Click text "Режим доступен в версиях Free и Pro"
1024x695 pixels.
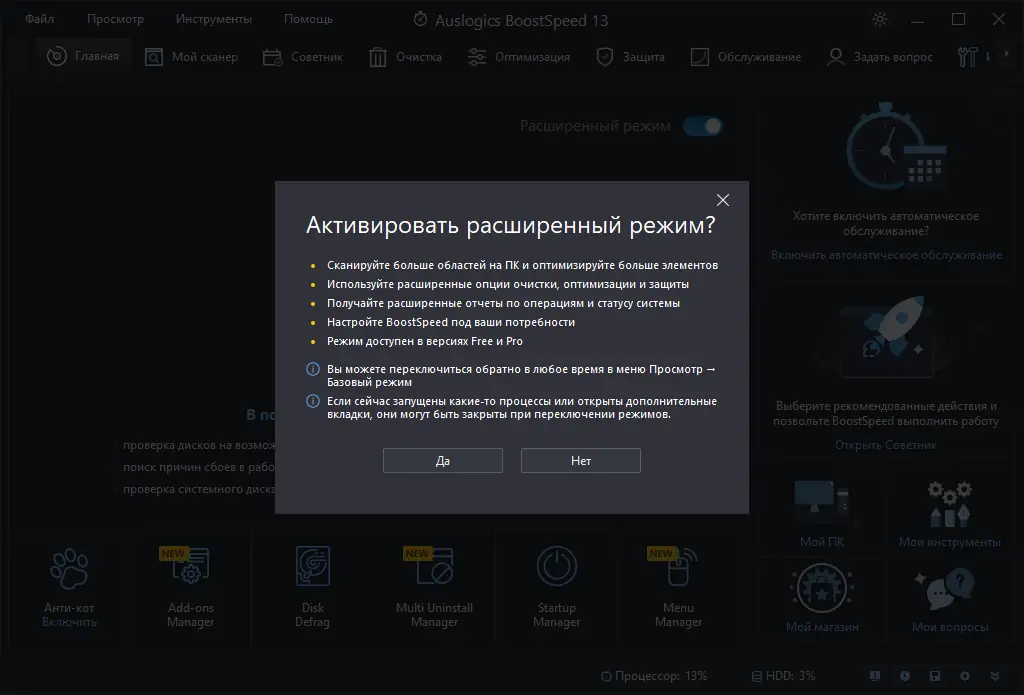[x=424, y=341]
